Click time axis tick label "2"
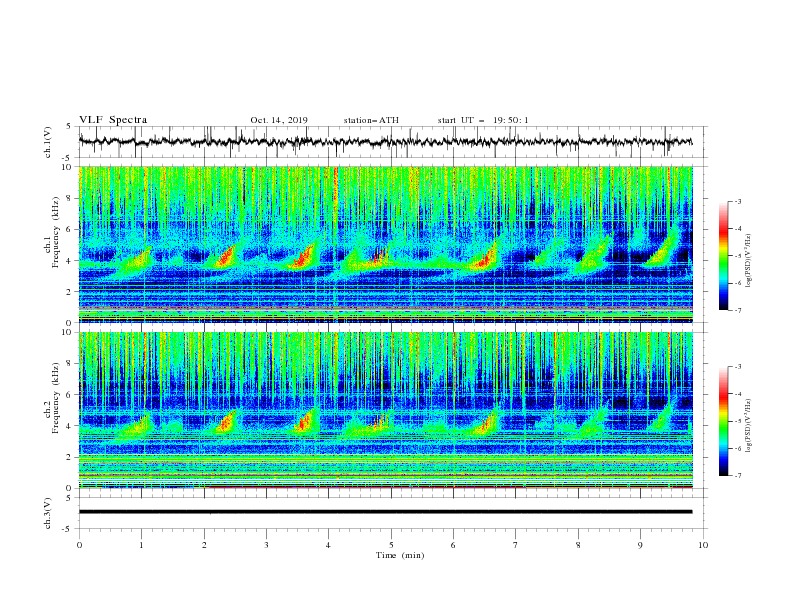This screenshot has height=612, width=792. [x=204, y=545]
